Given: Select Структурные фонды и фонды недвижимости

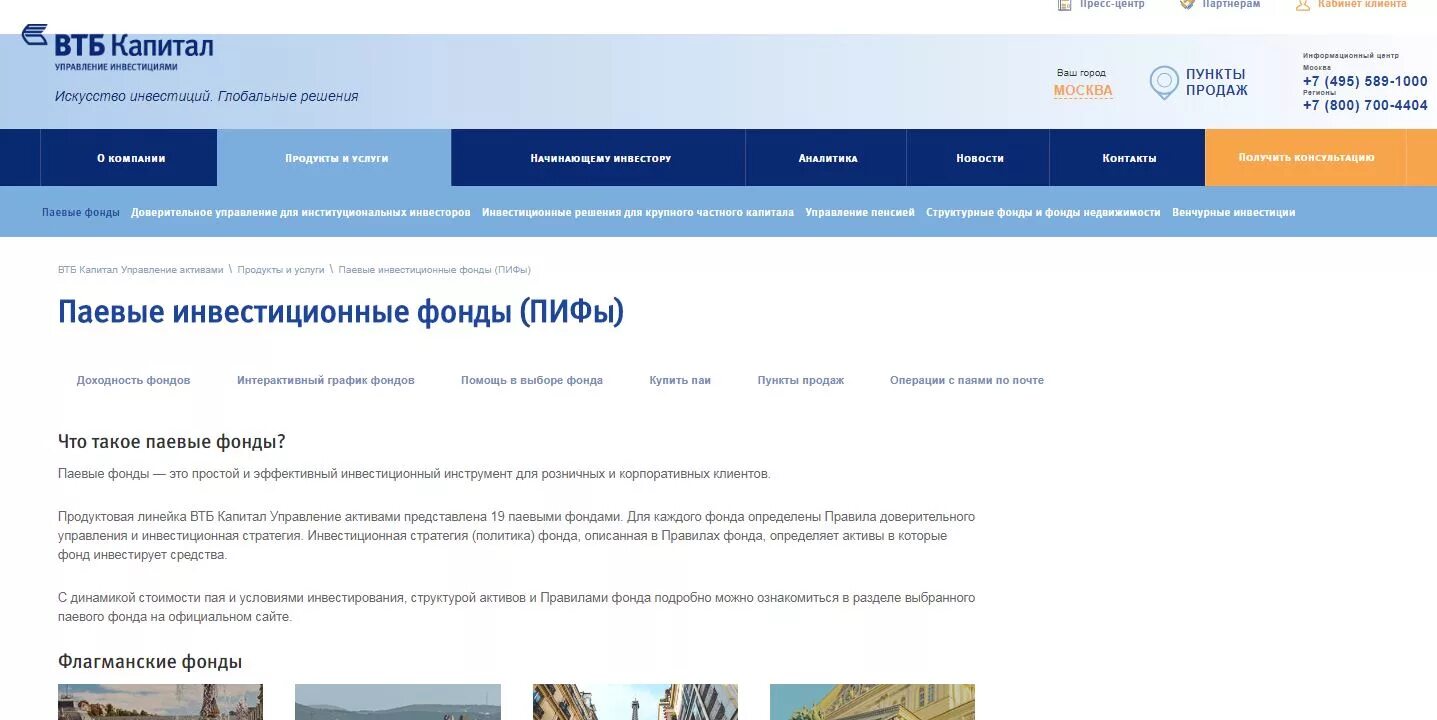Looking at the screenshot, I should (x=1043, y=212).
